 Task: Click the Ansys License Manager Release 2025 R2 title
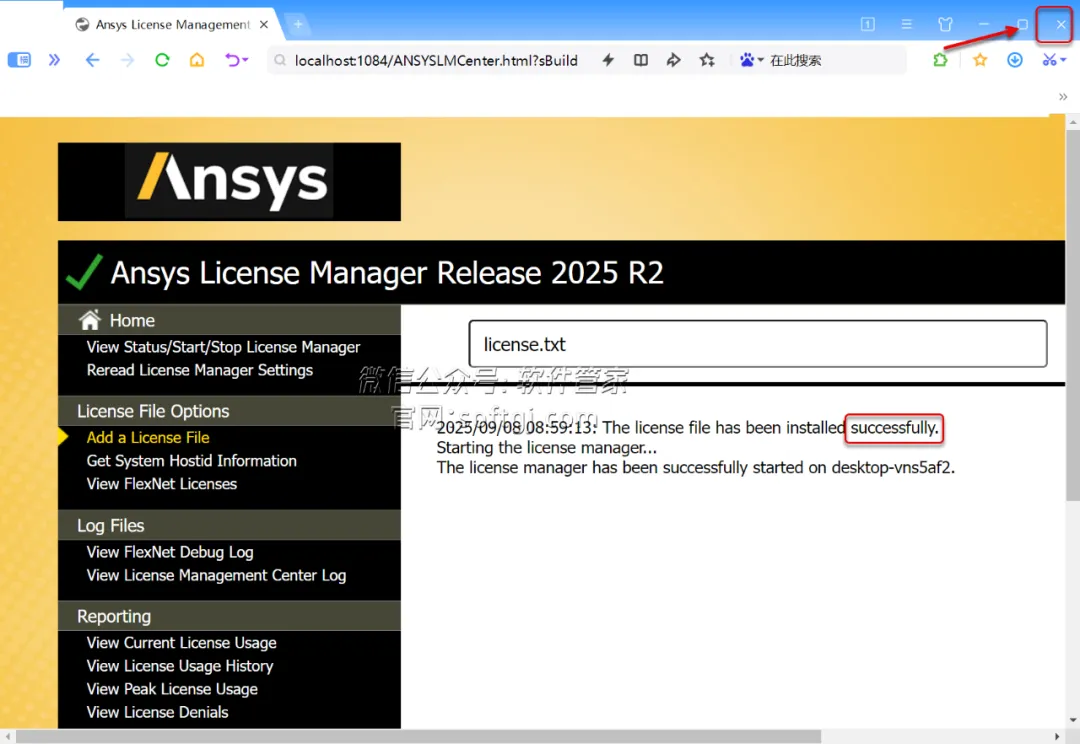point(387,273)
